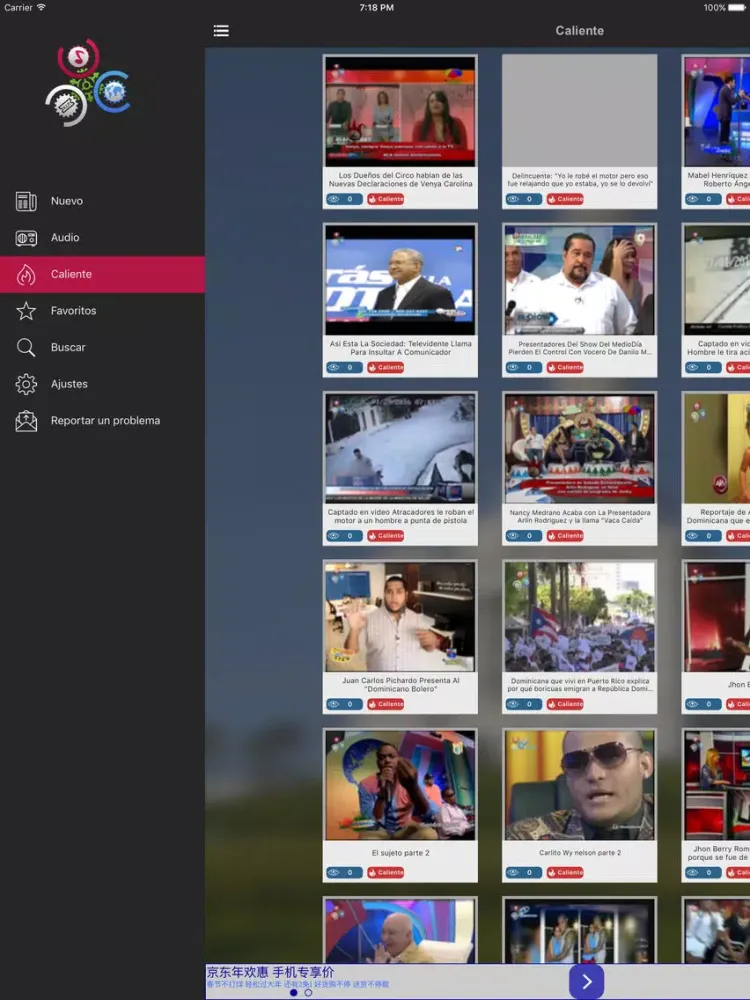The image size is (750, 1000).
Task: Click Caliente tag on Delincuente card
Action: [565, 199]
